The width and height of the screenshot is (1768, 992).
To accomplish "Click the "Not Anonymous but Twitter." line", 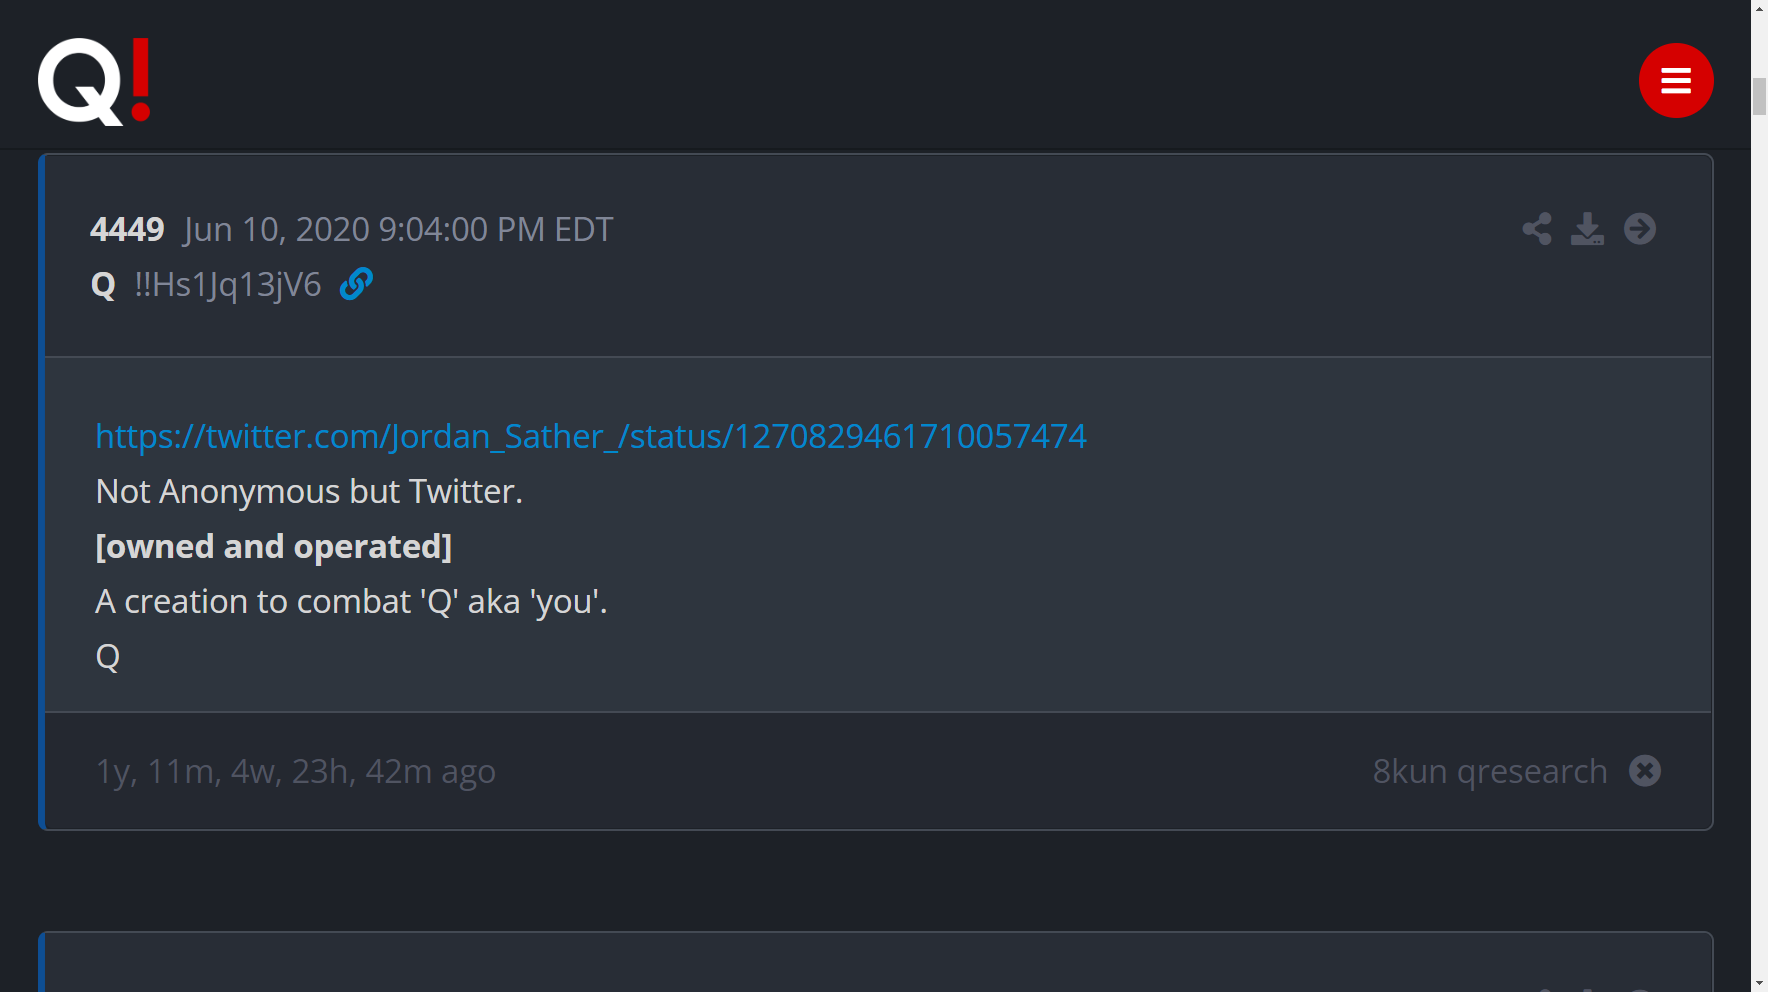I will 309,491.
